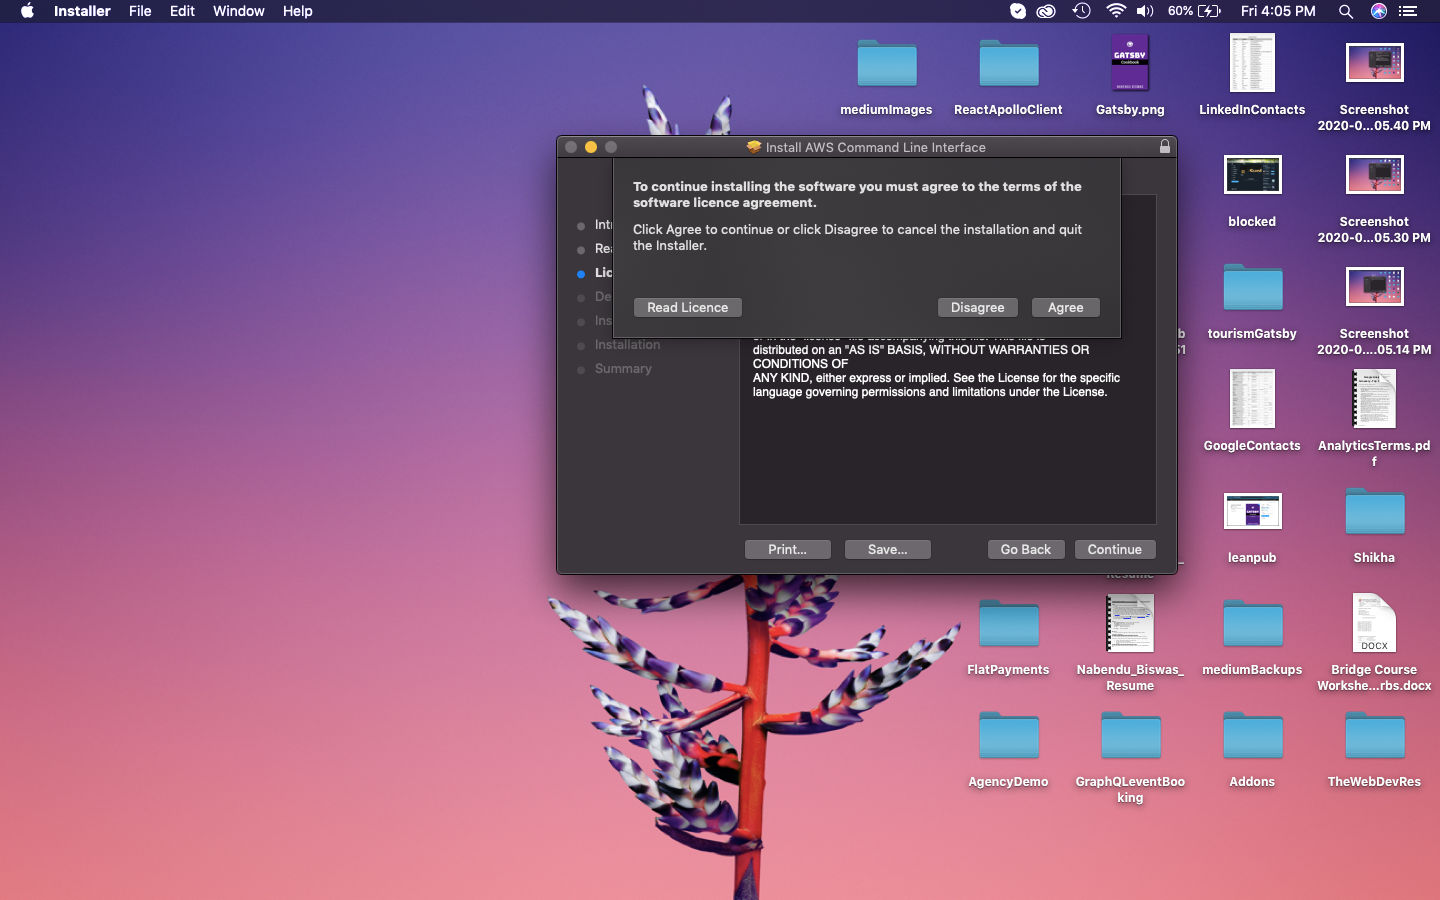
Task: Click Agree in the licence dialog
Action: (x=1065, y=307)
